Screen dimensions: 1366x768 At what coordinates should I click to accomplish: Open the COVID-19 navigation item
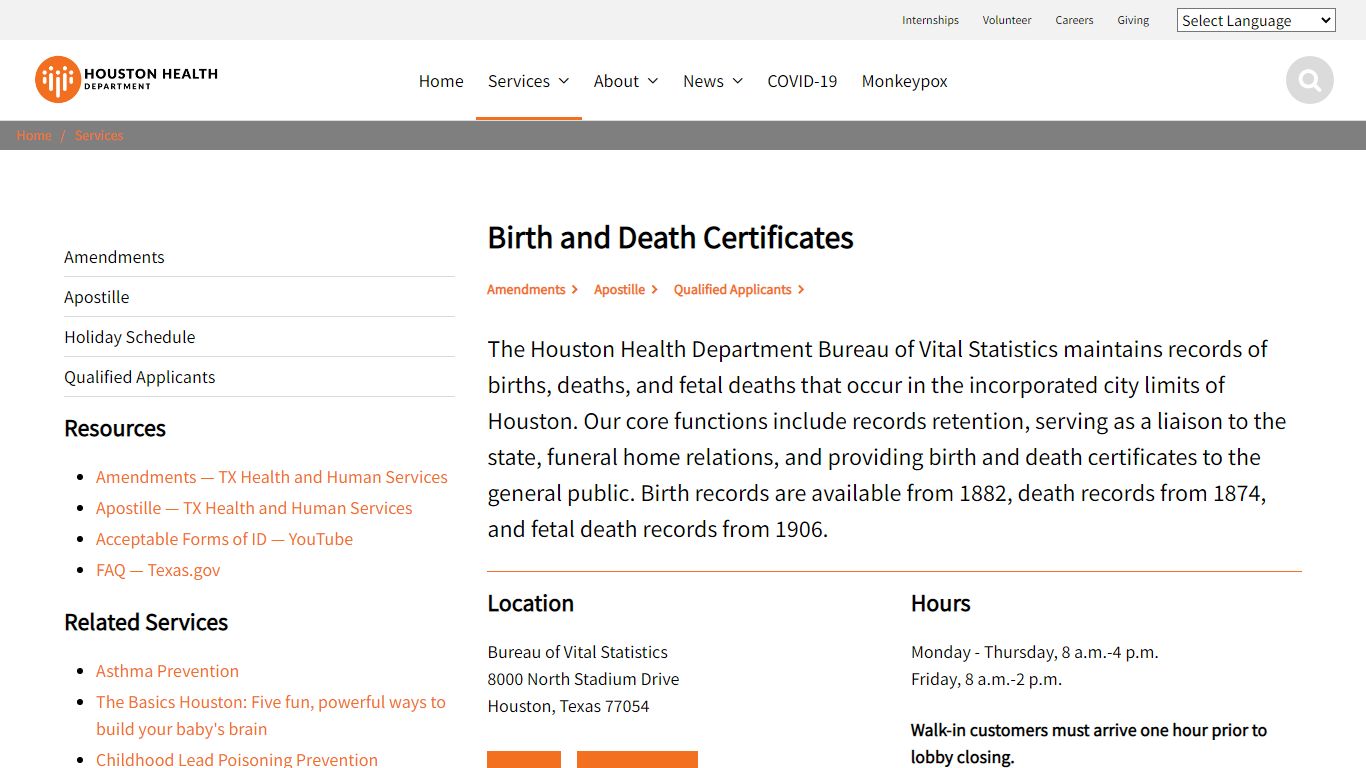tap(802, 81)
